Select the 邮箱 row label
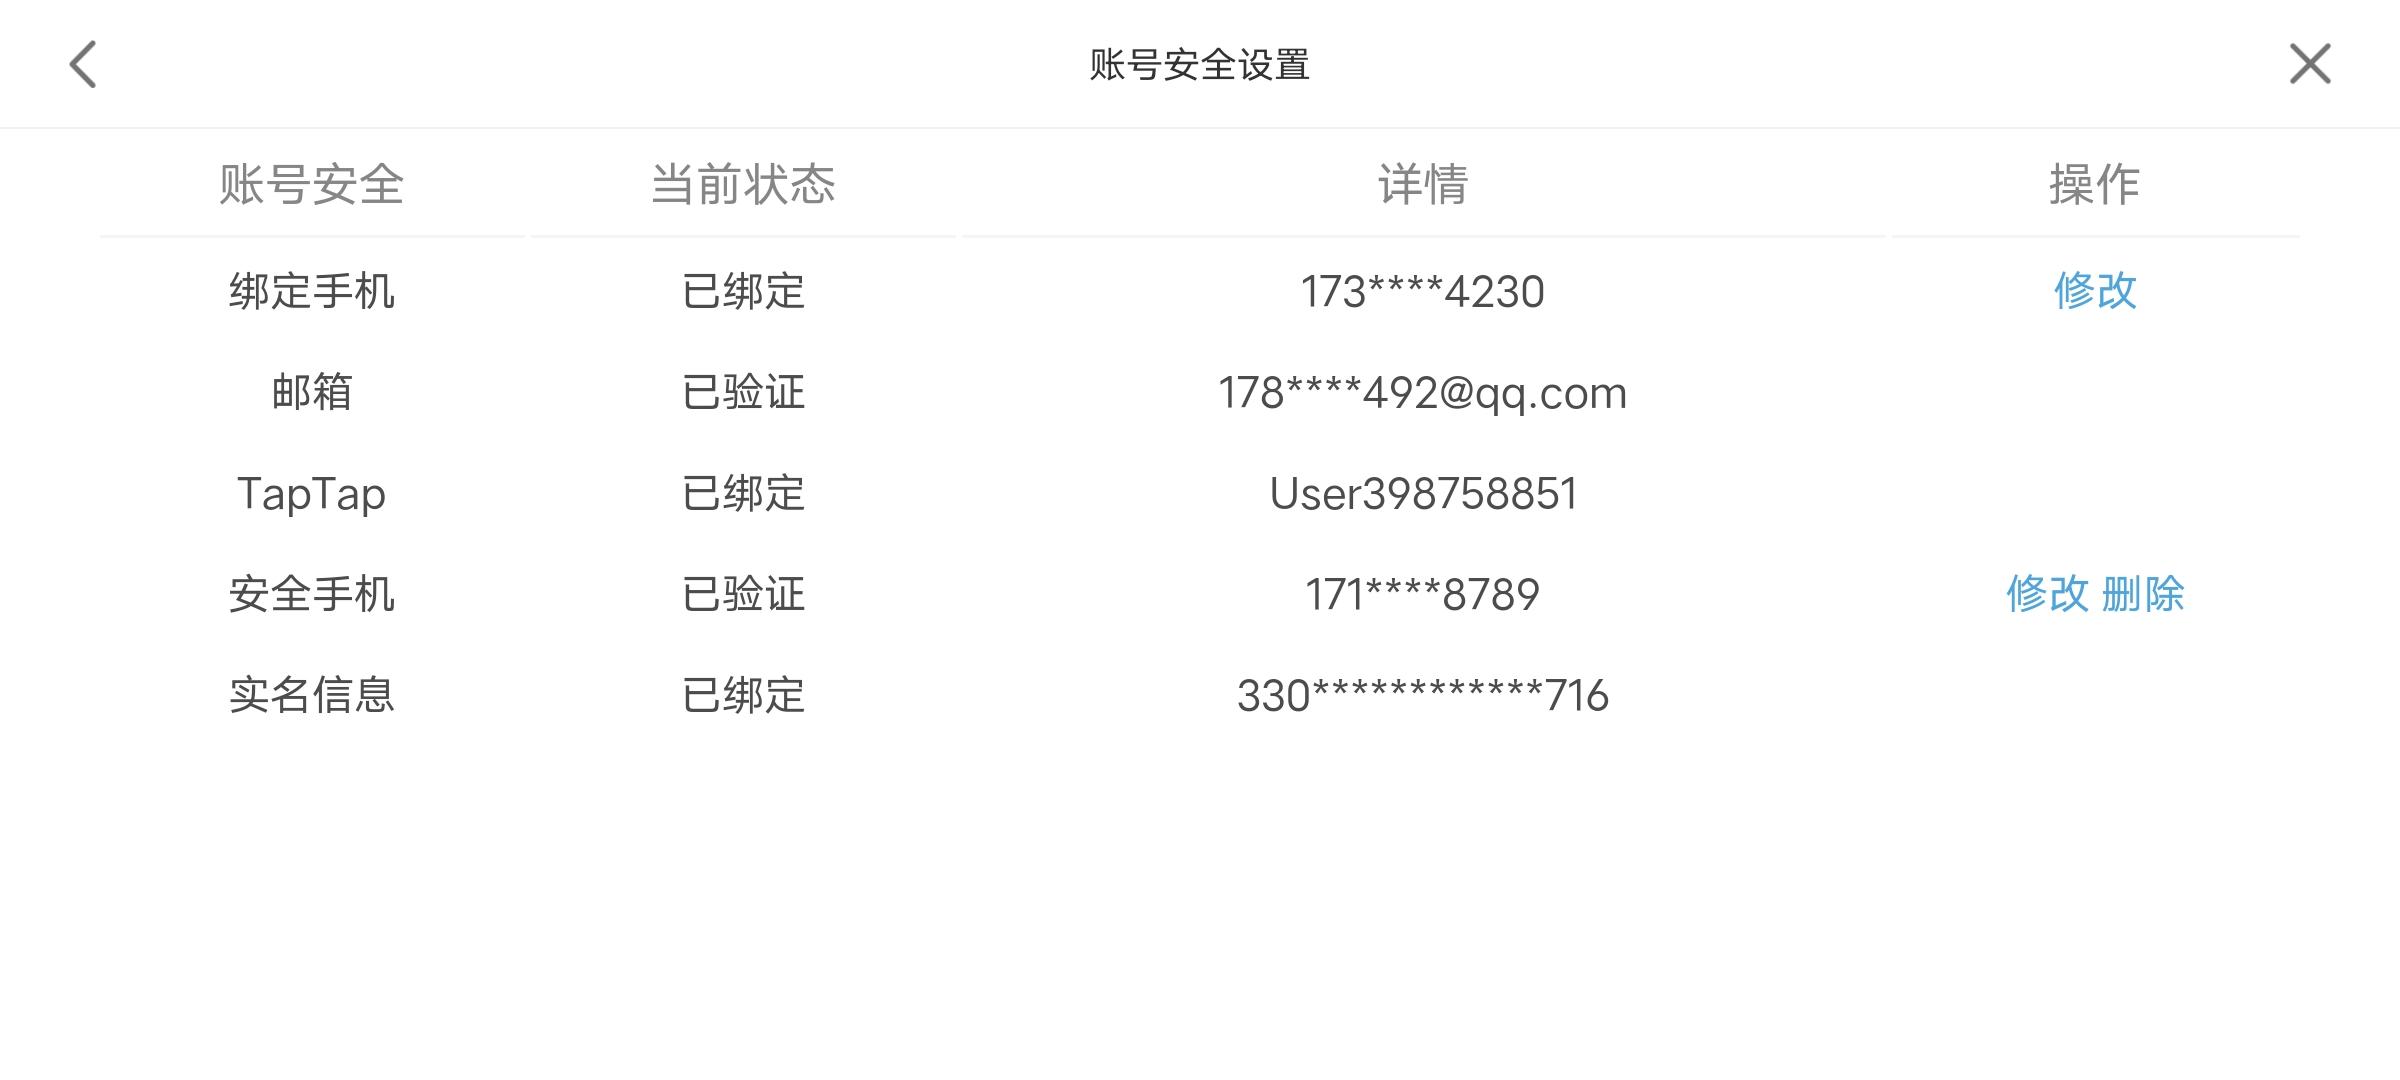The height and width of the screenshot is (1080, 2400). pyautogui.click(x=312, y=392)
